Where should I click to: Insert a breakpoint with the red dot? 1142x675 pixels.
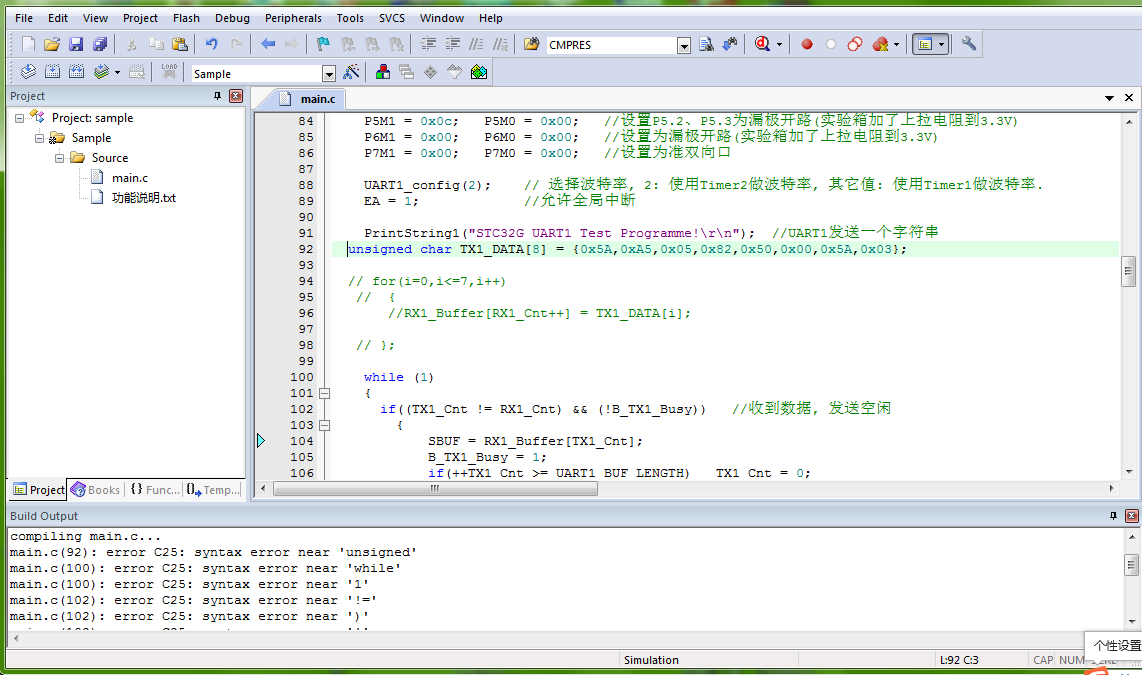coord(807,44)
